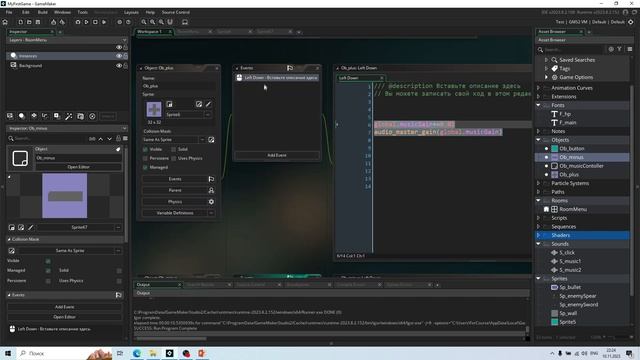Toggle Visible checkbox in Ob_plus object window

click(x=145, y=149)
